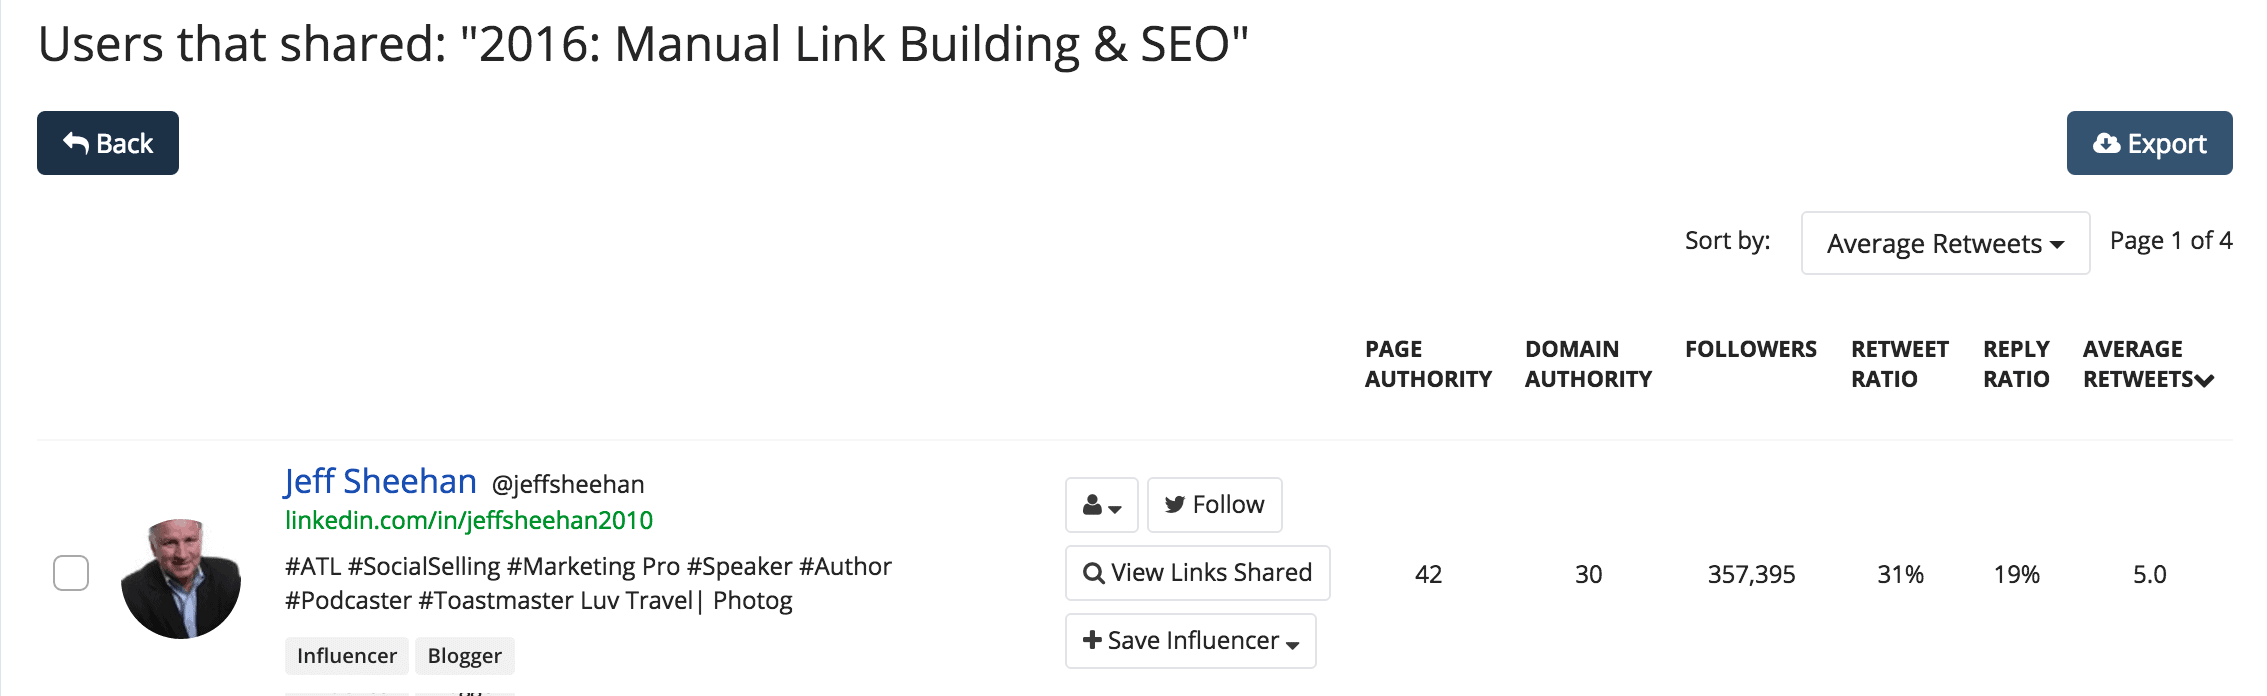Select the Blogger tag
Viewport: 2267px width, 696px height.
tap(465, 656)
